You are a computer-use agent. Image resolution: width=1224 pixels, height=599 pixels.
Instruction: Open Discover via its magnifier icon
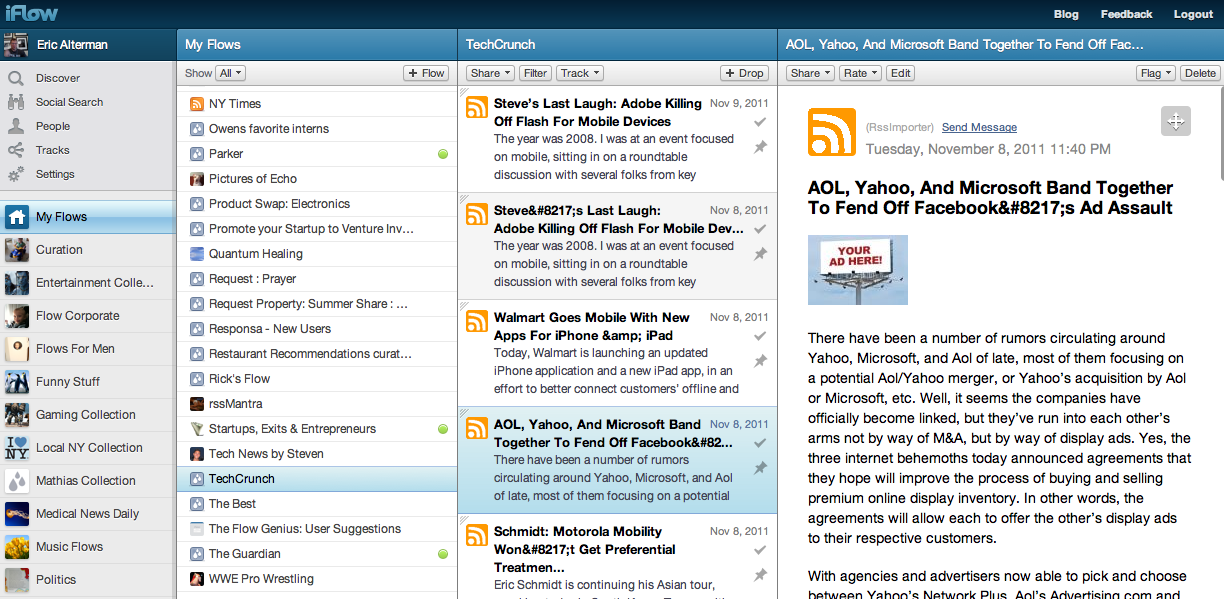coord(16,78)
